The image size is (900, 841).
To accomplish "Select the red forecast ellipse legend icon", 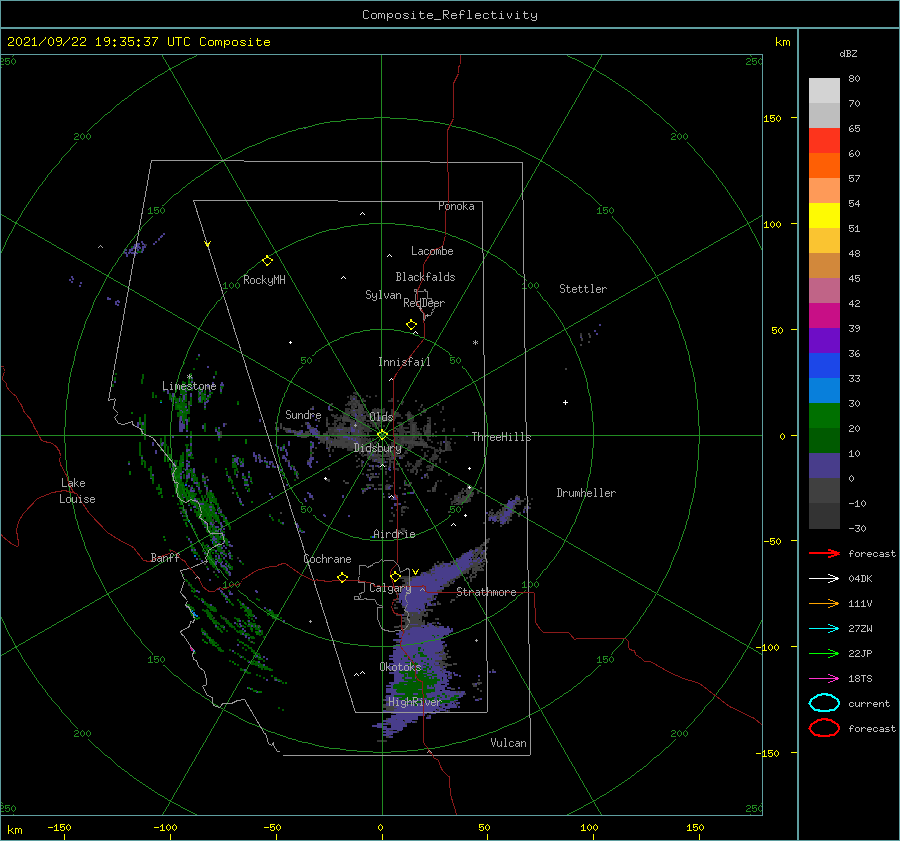I will pyautogui.click(x=824, y=728).
